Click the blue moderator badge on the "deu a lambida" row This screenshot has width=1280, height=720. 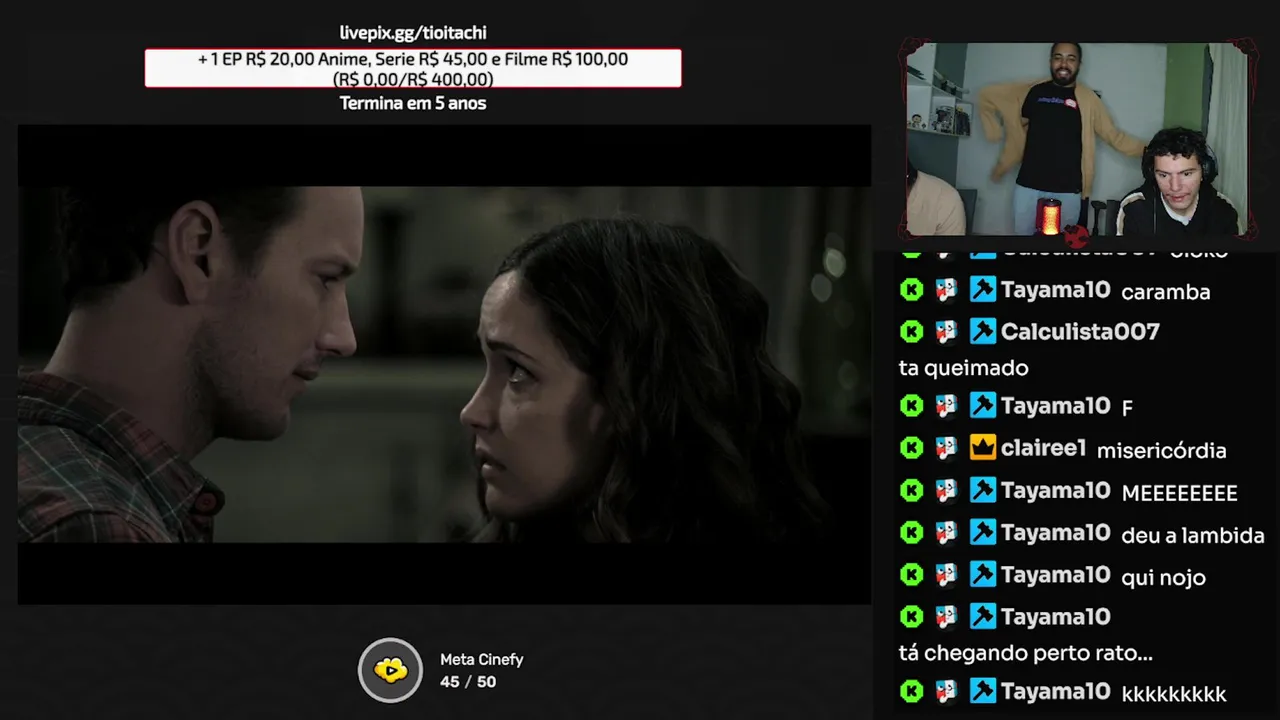(983, 533)
